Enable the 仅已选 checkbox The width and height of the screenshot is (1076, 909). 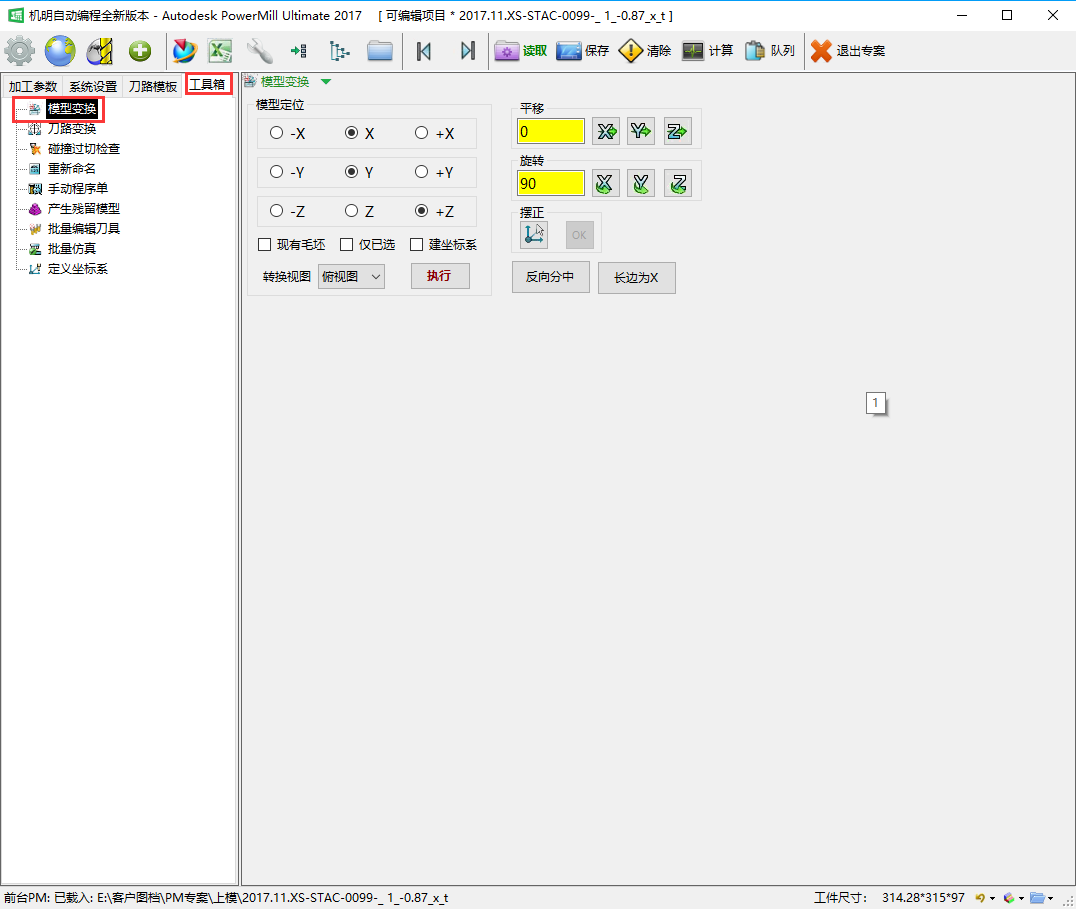(347, 245)
